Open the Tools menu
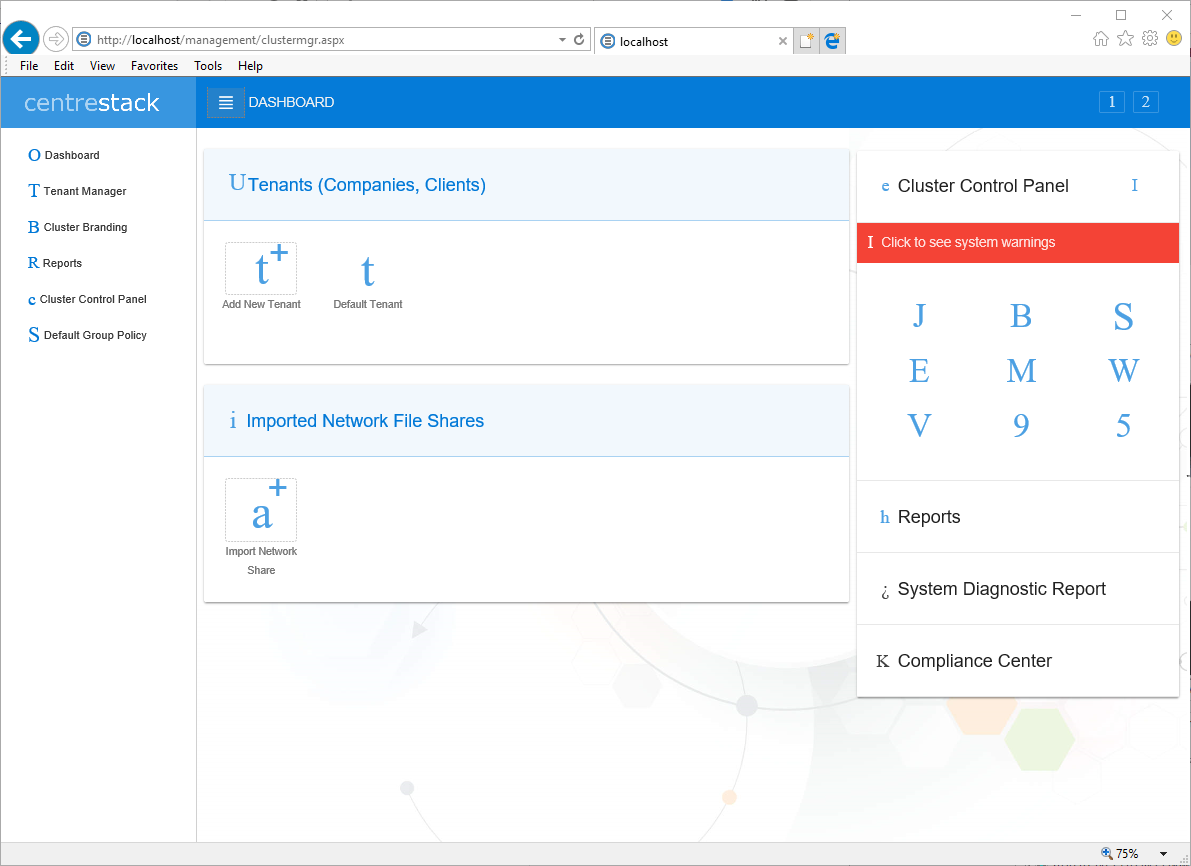The height and width of the screenshot is (866, 1191). (208, 66)
